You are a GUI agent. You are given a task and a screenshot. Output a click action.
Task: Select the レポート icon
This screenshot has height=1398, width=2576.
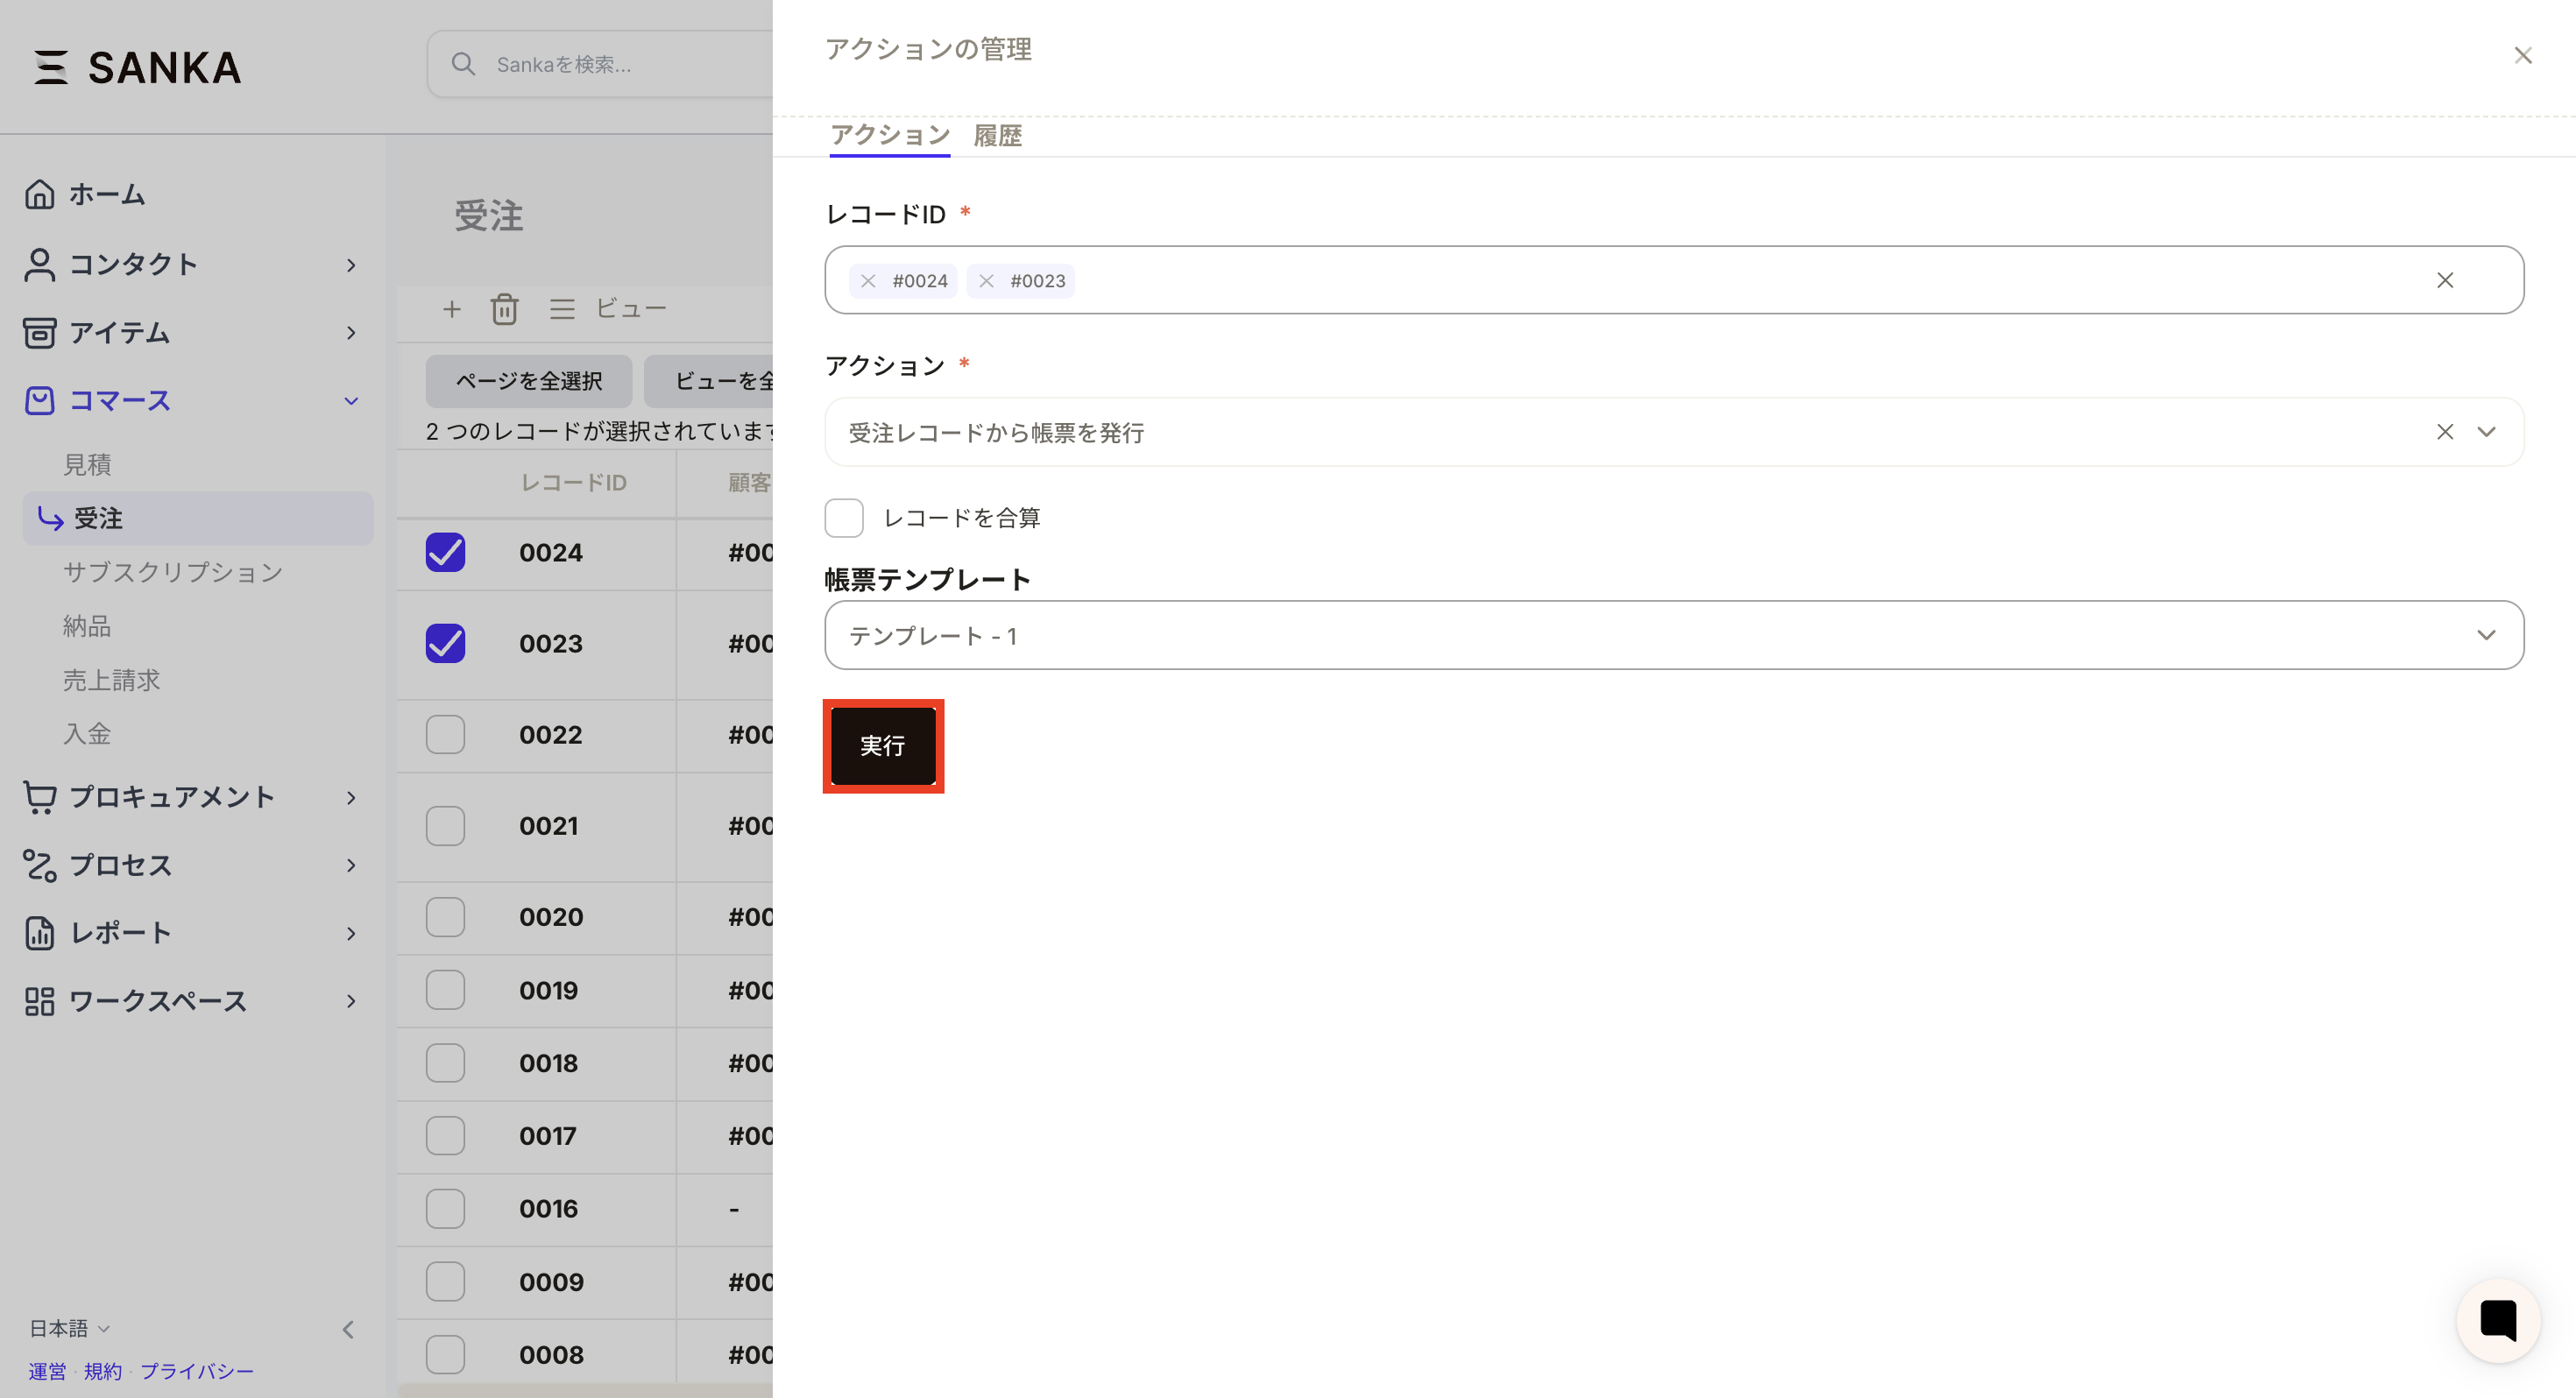coord(40,933)
